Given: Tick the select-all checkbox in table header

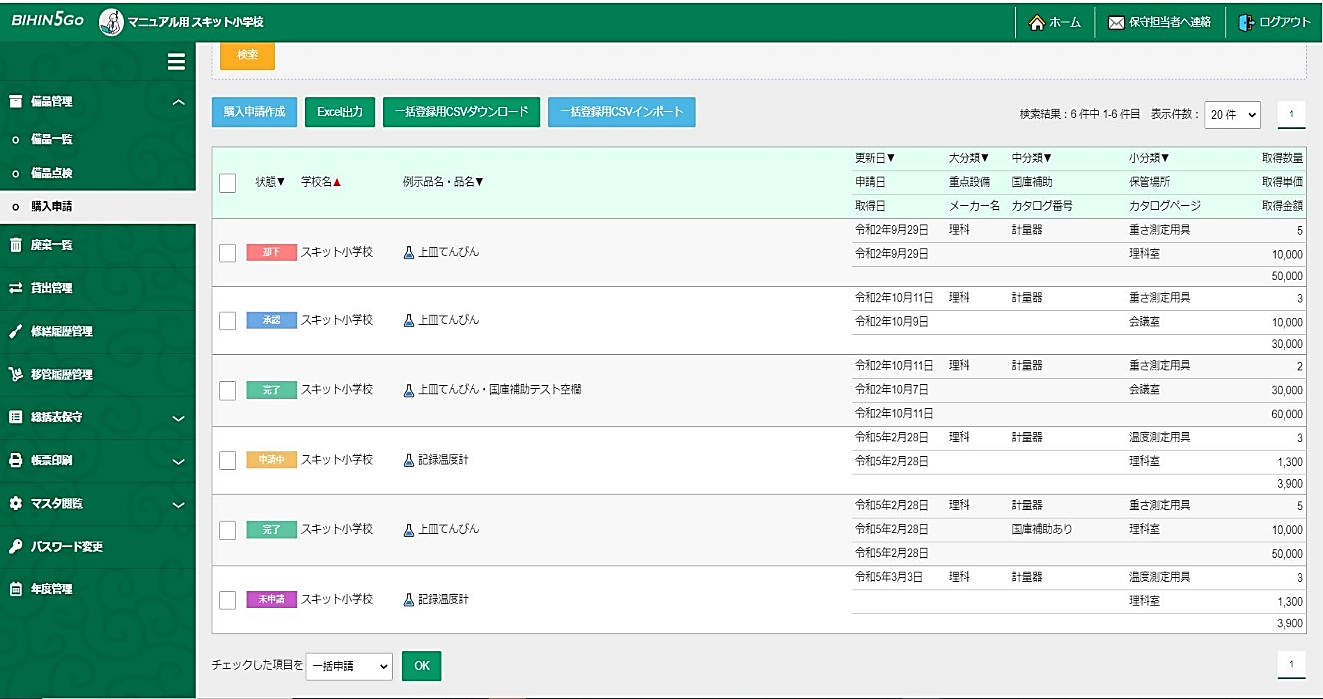Looking at the screenshot, I should click(x=227, y=182).
